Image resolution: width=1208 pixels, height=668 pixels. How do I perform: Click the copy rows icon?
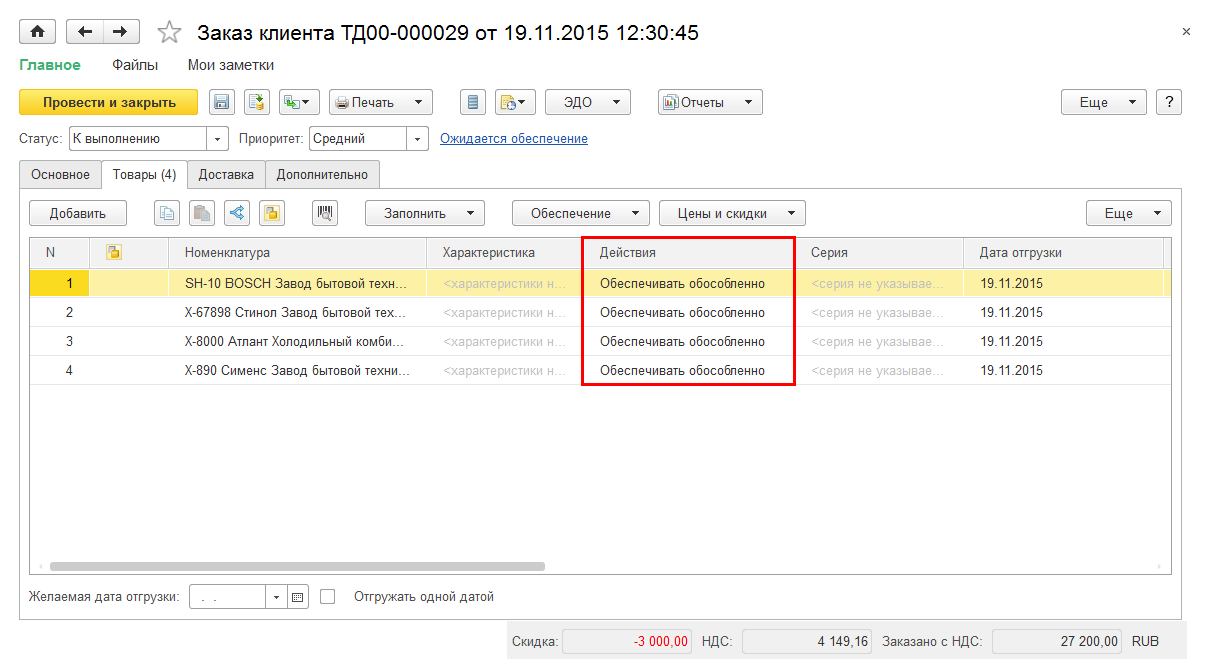pos(167,213)
